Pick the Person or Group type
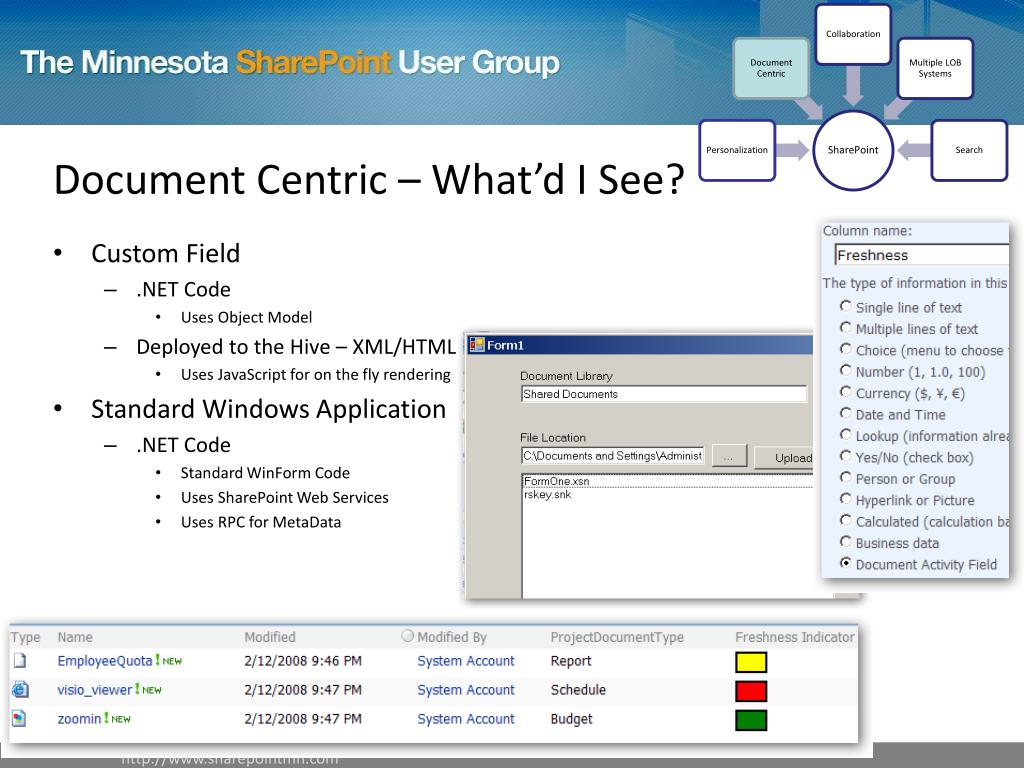The image size is (1024, 768). click(x=846, y=478)
